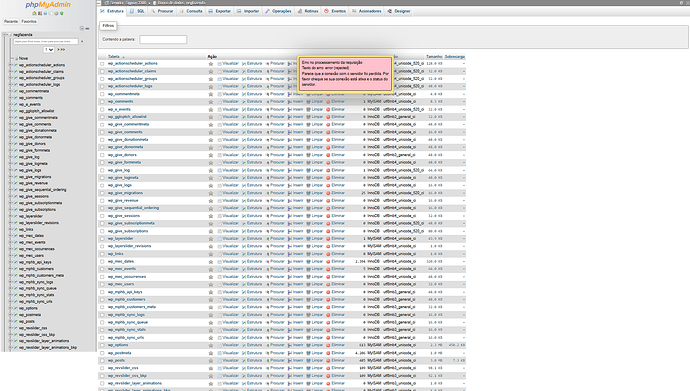690x391 pixels.
Task: Click Limpar icon in wp_mec_users row
Action: 308,285
